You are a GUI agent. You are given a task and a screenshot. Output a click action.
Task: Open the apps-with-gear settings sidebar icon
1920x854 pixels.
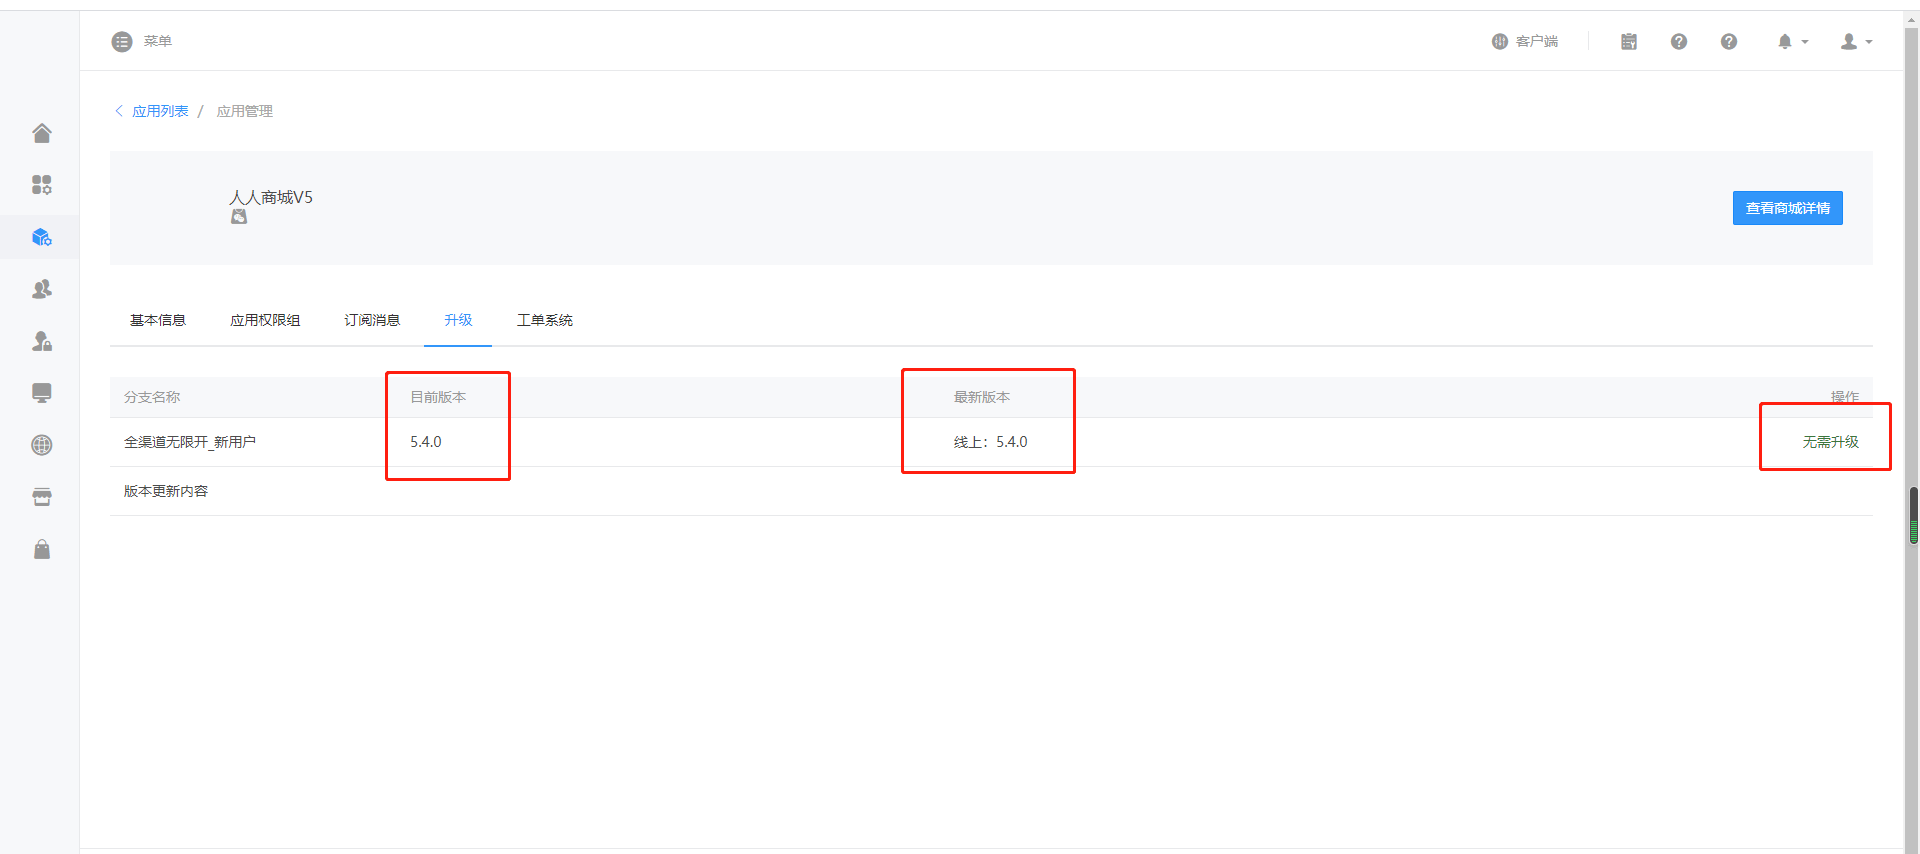41,185
